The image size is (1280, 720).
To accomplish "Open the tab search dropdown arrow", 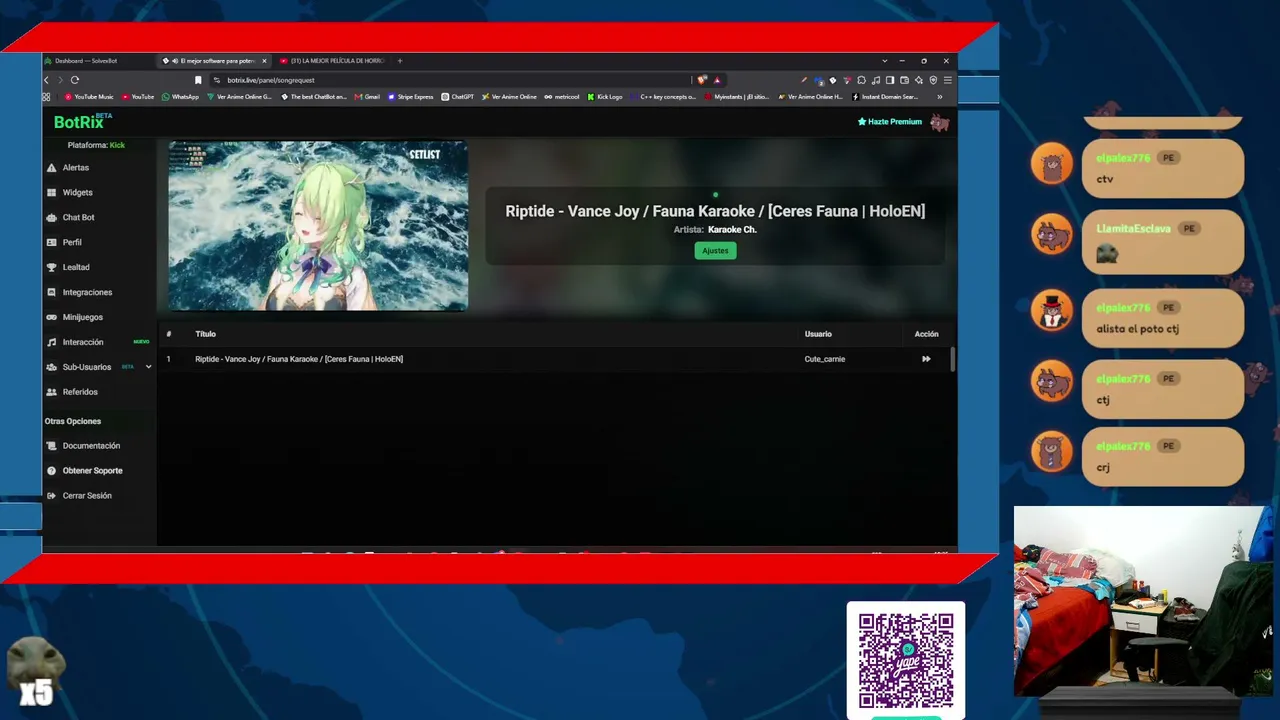I will 884,61.
